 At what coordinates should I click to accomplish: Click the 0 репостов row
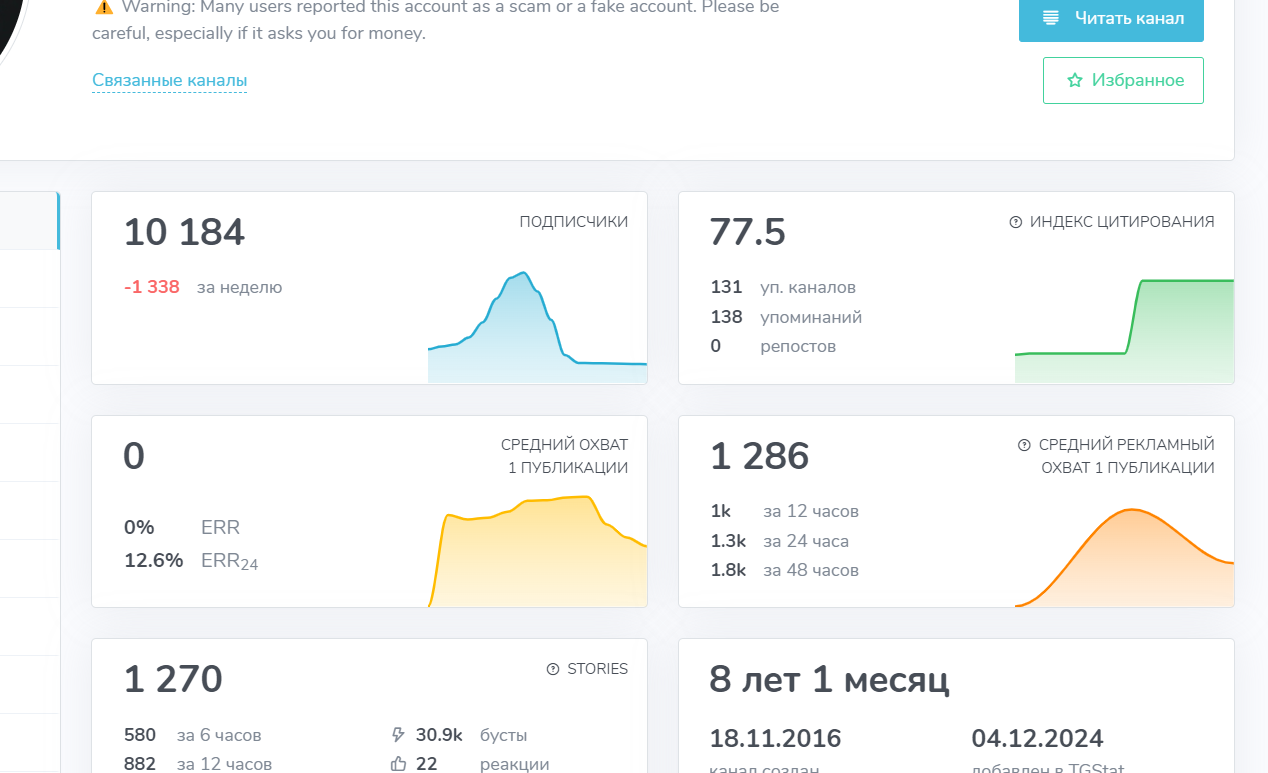(773, 346)
